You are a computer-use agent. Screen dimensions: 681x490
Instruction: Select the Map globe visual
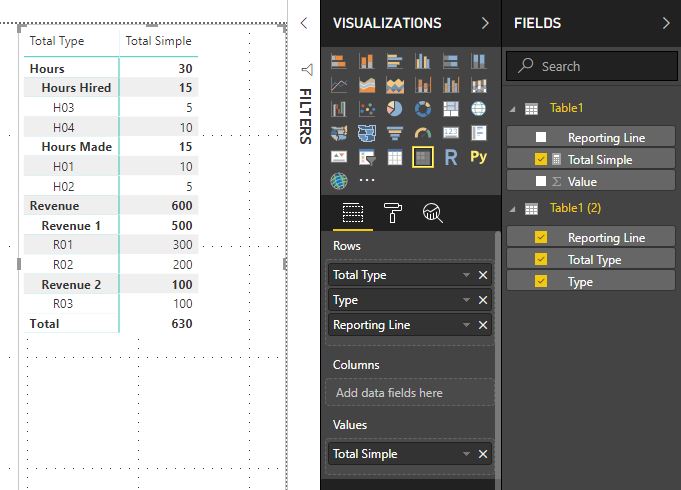point(479,109)
